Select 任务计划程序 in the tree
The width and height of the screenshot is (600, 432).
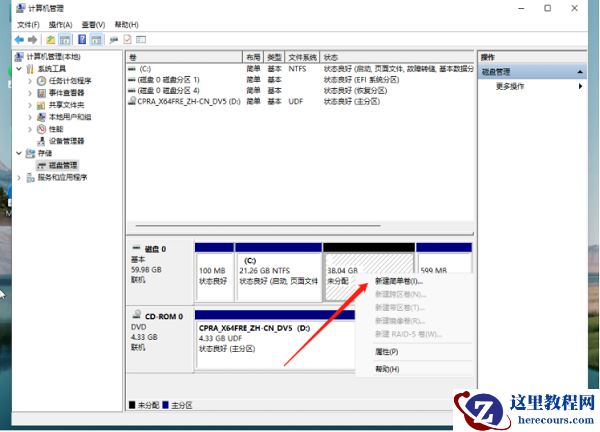point(70,81)
